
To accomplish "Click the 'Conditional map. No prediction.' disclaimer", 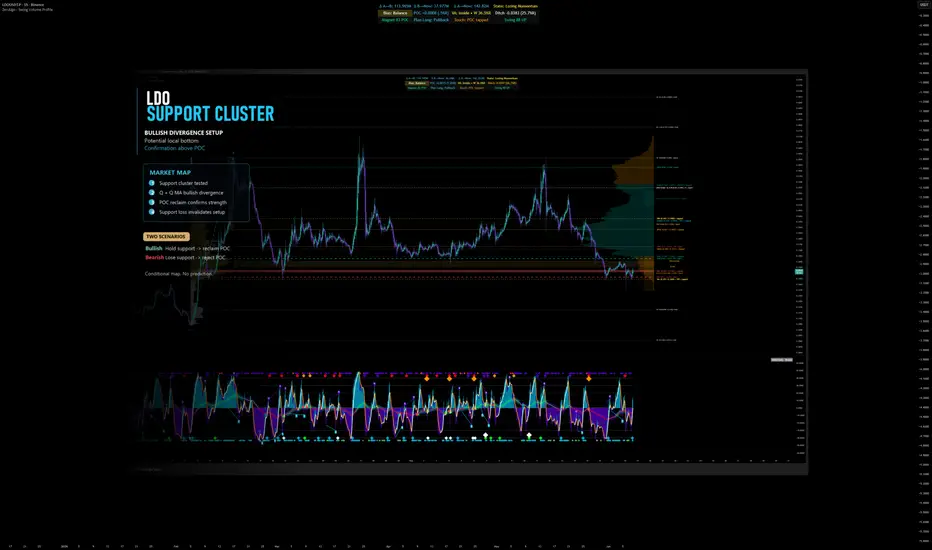I will pyautogui.click(x=178, y=274).
